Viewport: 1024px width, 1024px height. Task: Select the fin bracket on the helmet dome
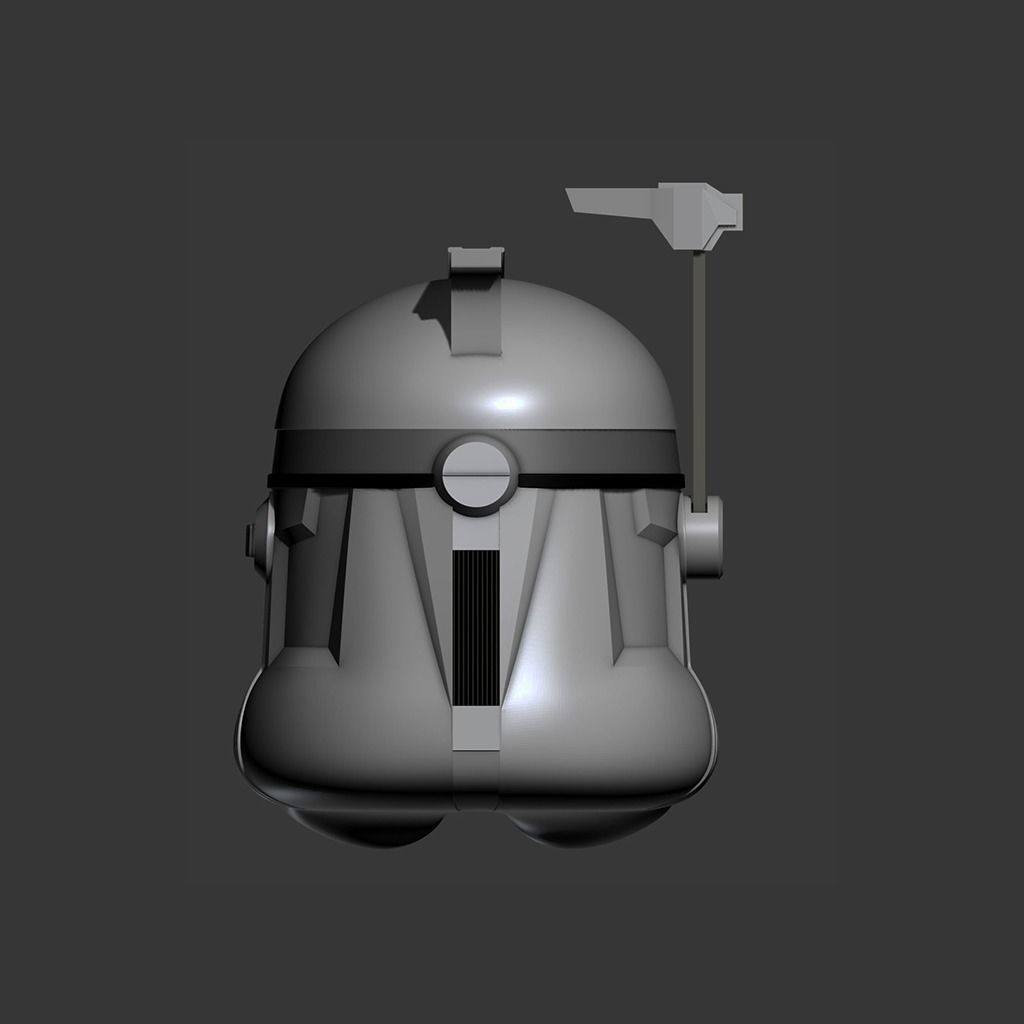point(476,301)
